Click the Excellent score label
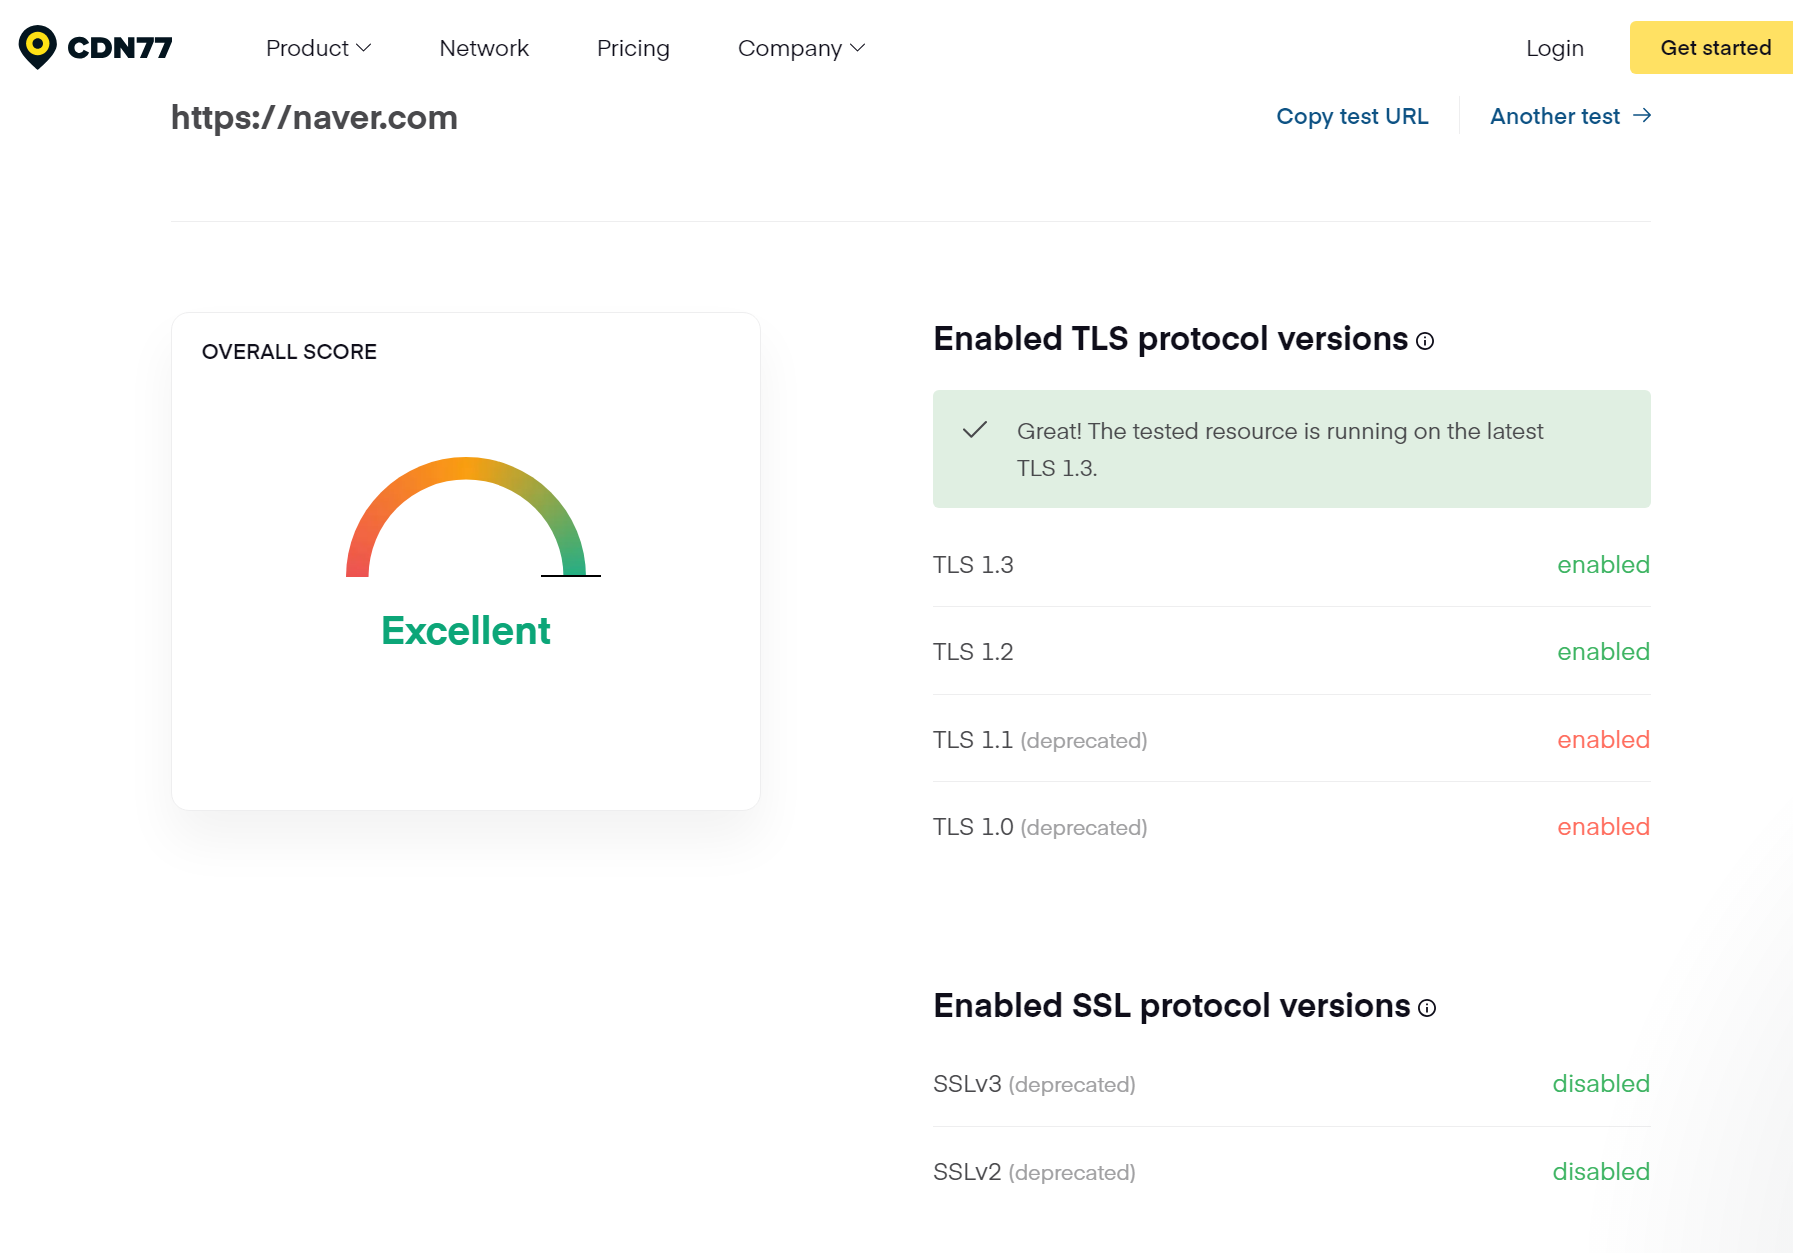 click(x=466, y=631)
